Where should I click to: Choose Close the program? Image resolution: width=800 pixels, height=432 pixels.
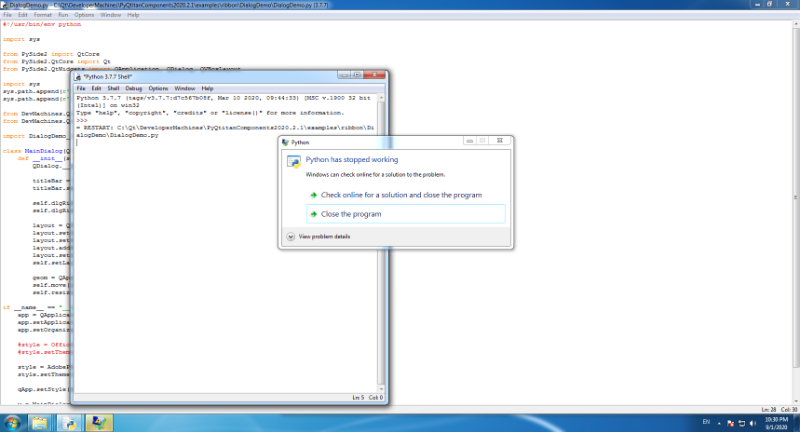350,214
